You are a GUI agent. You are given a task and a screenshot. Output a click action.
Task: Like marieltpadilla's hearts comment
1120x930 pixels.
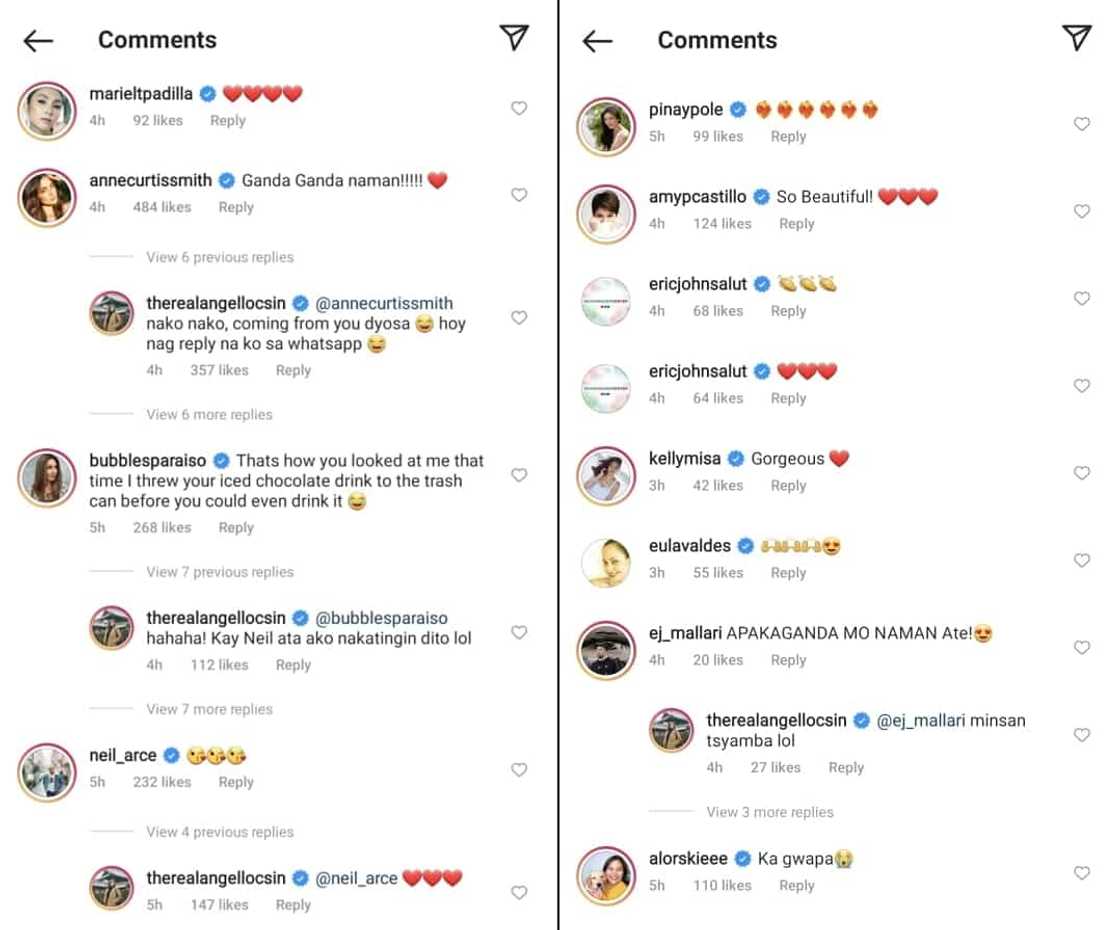[519, 108]
